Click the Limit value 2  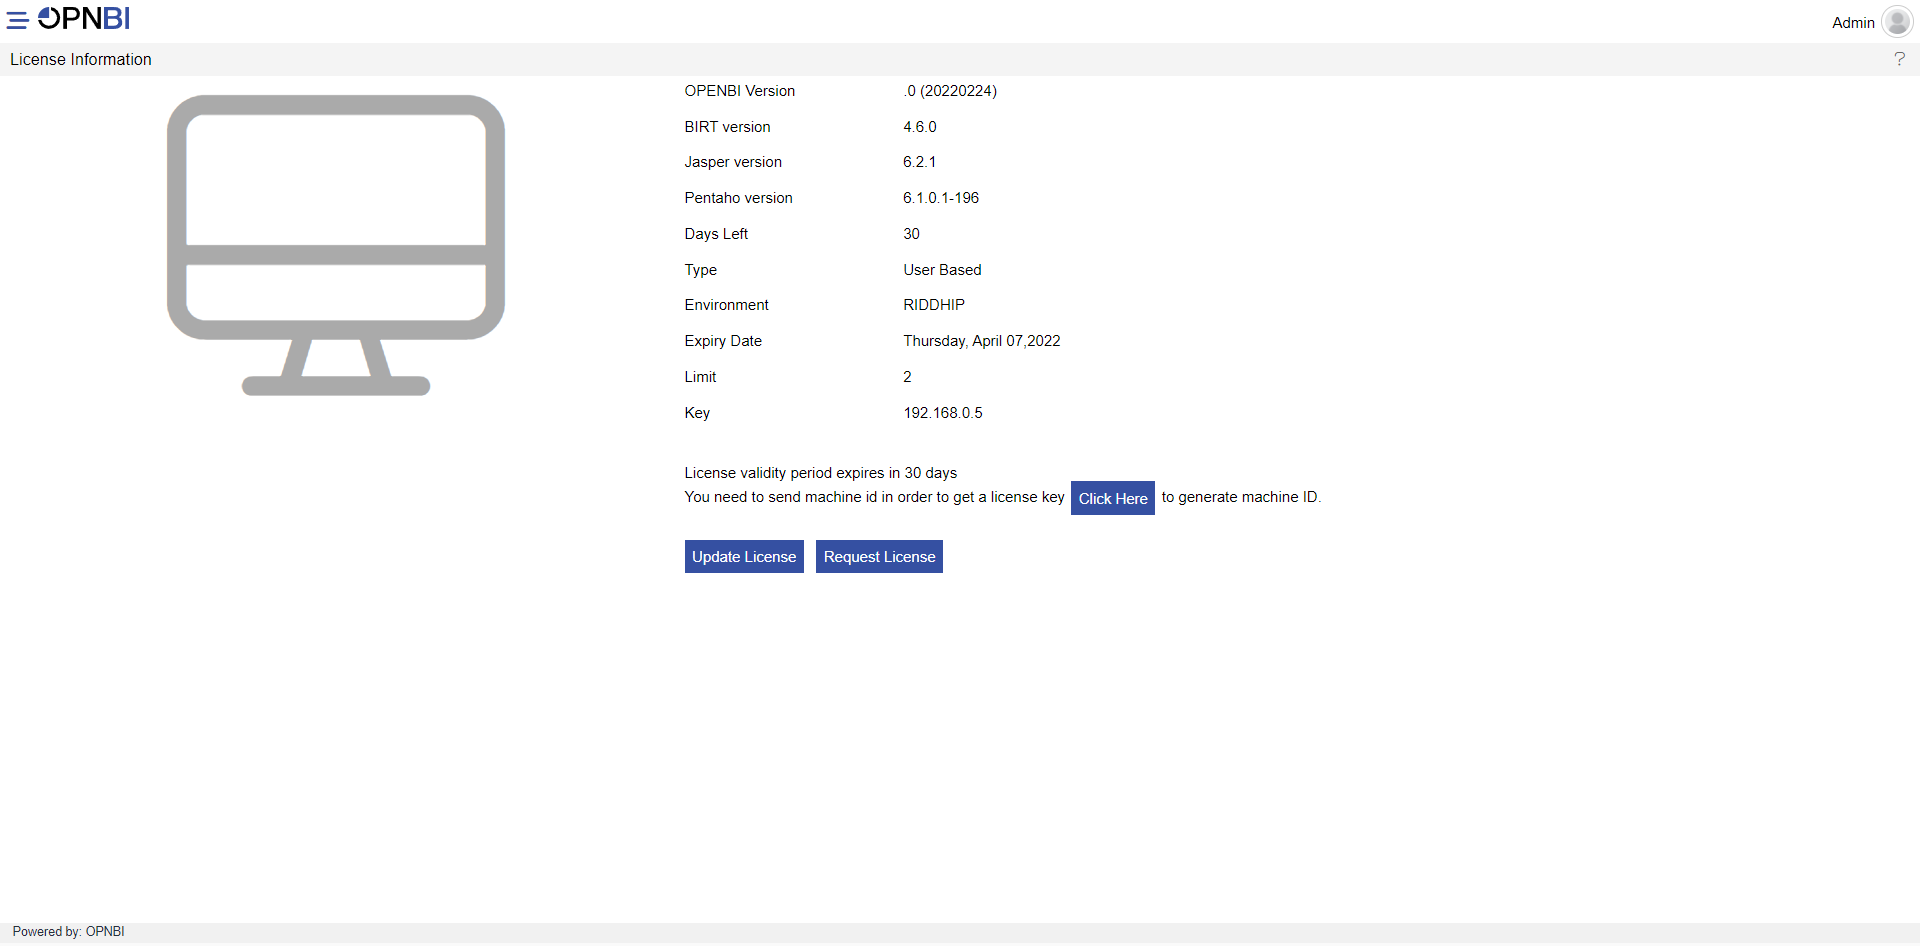click(907, 377)
